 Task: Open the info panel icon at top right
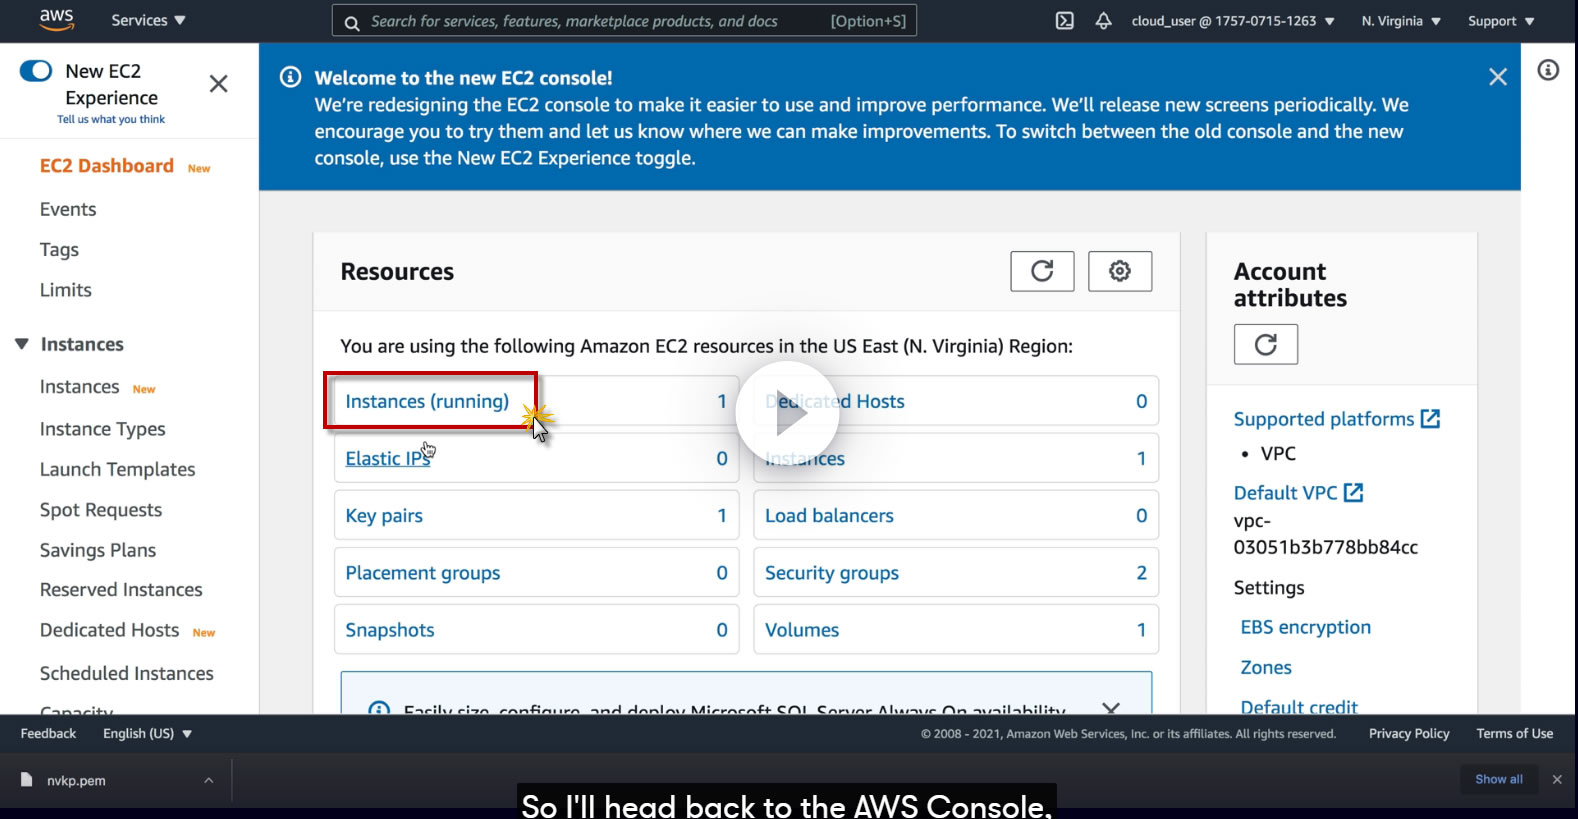pos(1548,70)
